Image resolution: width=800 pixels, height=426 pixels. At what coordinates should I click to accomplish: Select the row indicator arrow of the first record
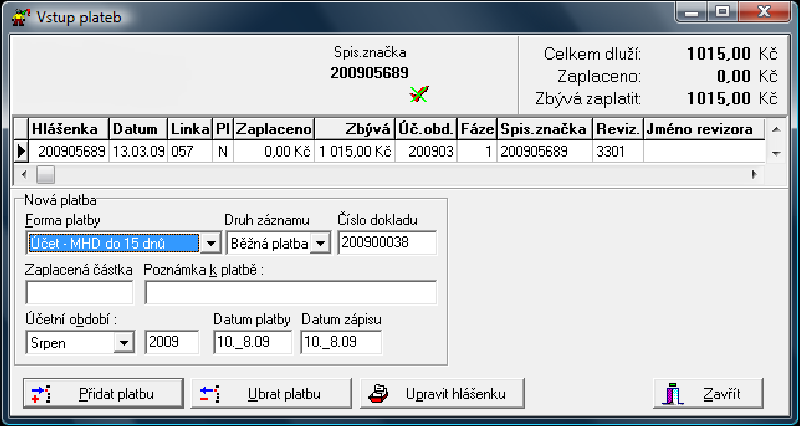[x=20, y=152]
